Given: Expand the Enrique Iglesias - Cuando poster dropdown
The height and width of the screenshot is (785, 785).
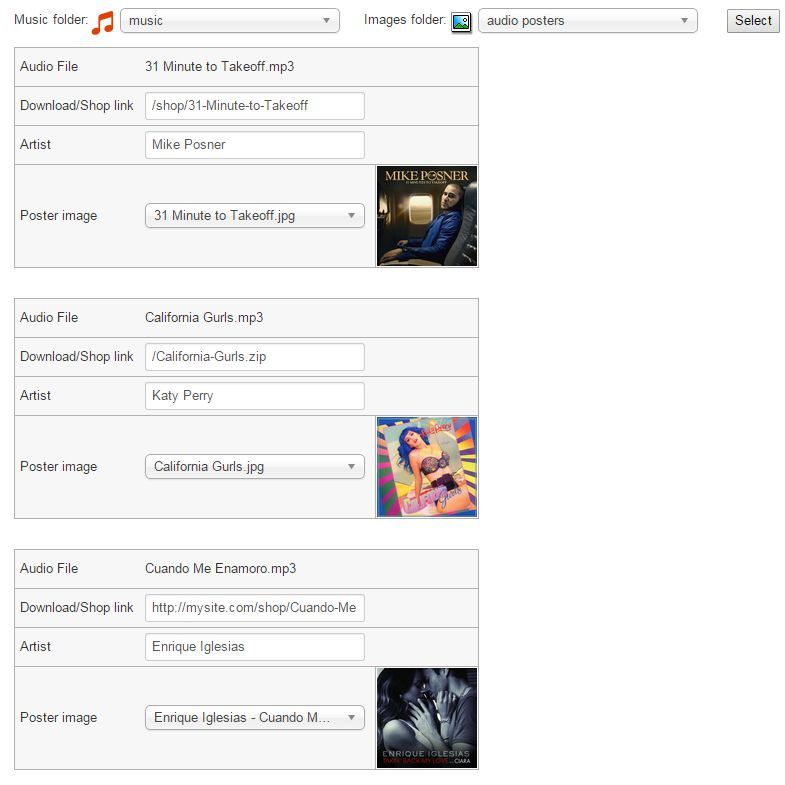Looking at the screenshot, I should click(x=255, y=718).
